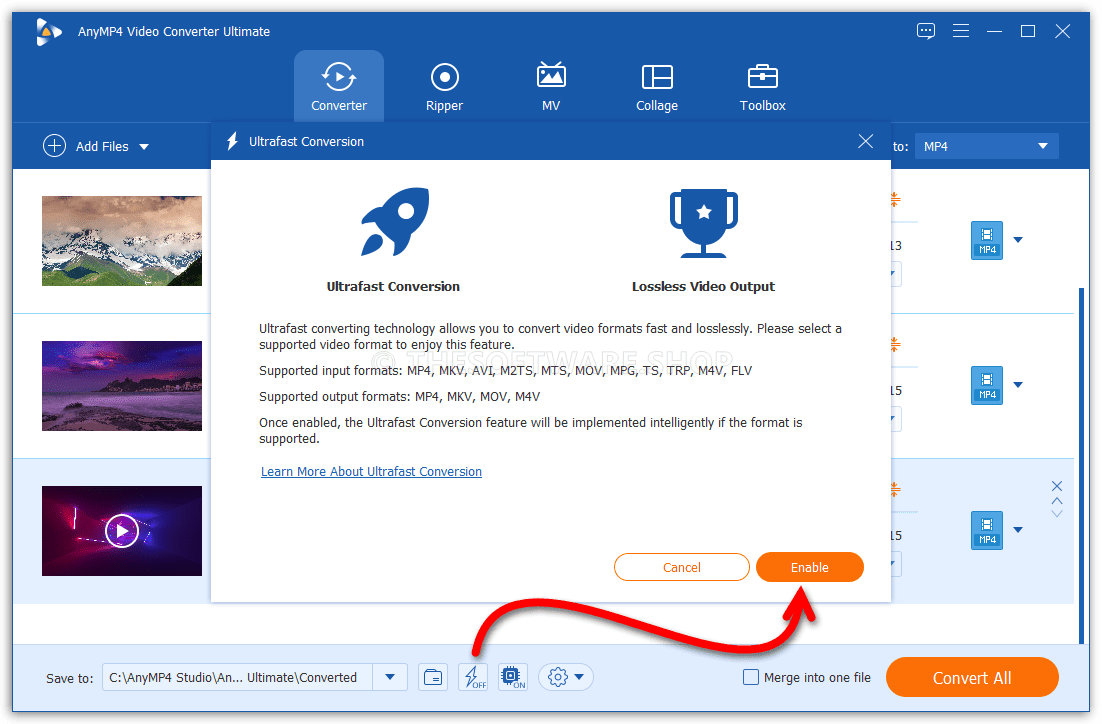Click the 'Merge into one file' label text
1102x724 pixels.
817,678
